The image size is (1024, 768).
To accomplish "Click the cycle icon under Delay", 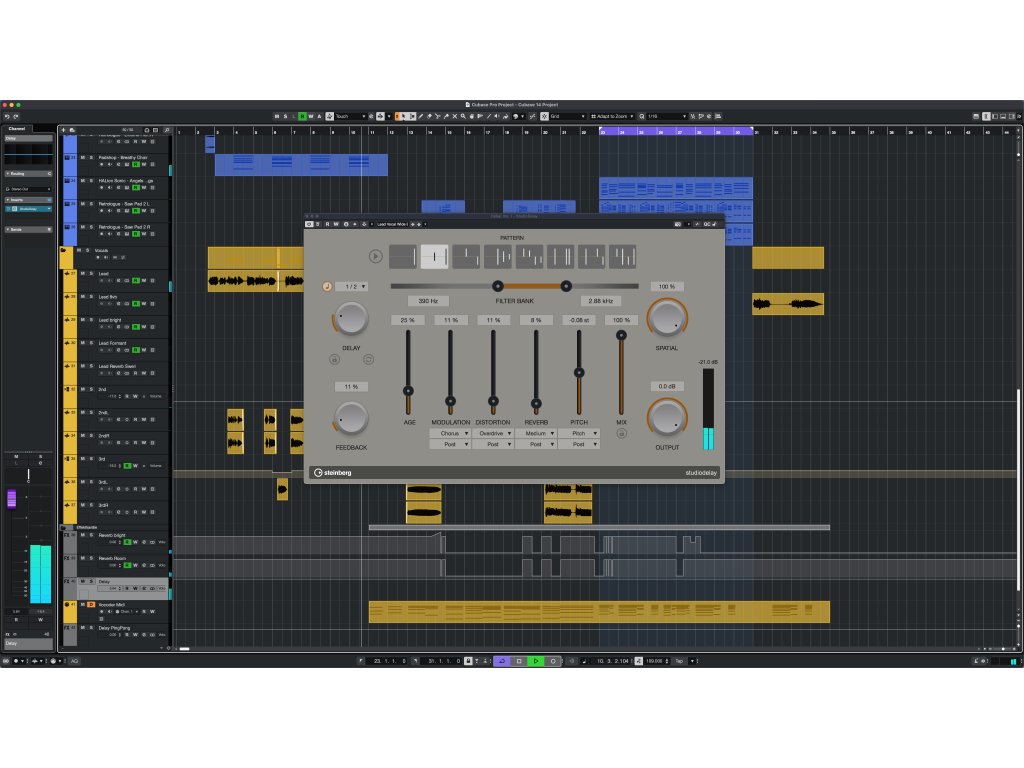I will 368,359.
